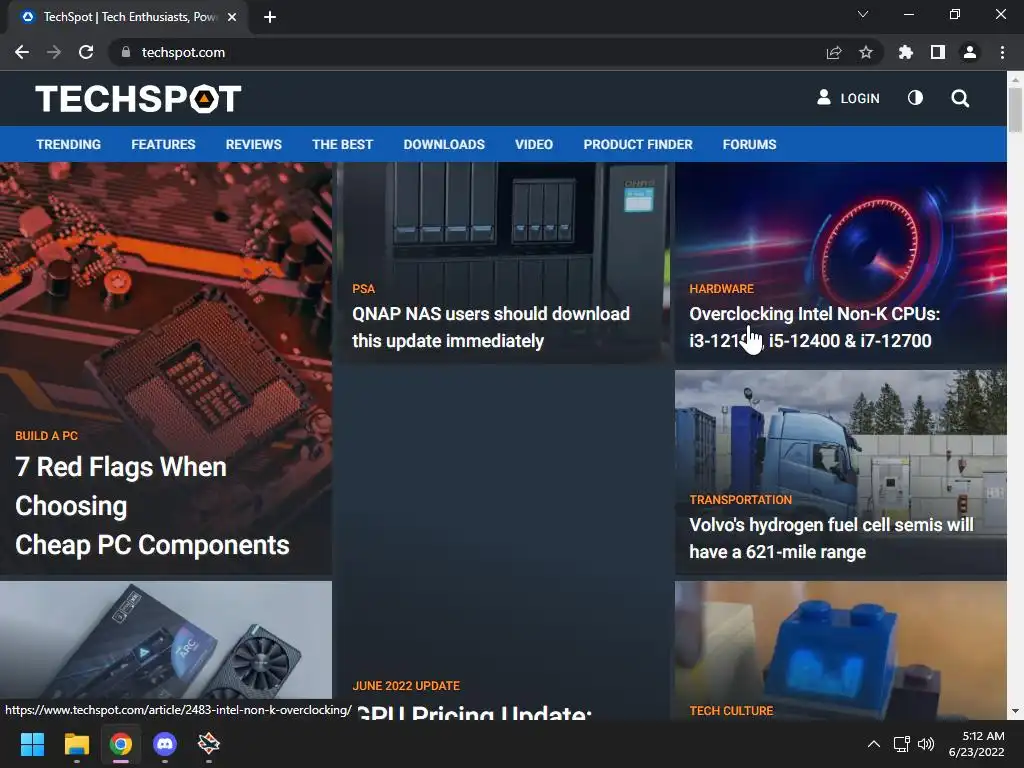This screenshot has height=768, width=1024.
Task: Open a new browser tab
Action: point(270,17)
